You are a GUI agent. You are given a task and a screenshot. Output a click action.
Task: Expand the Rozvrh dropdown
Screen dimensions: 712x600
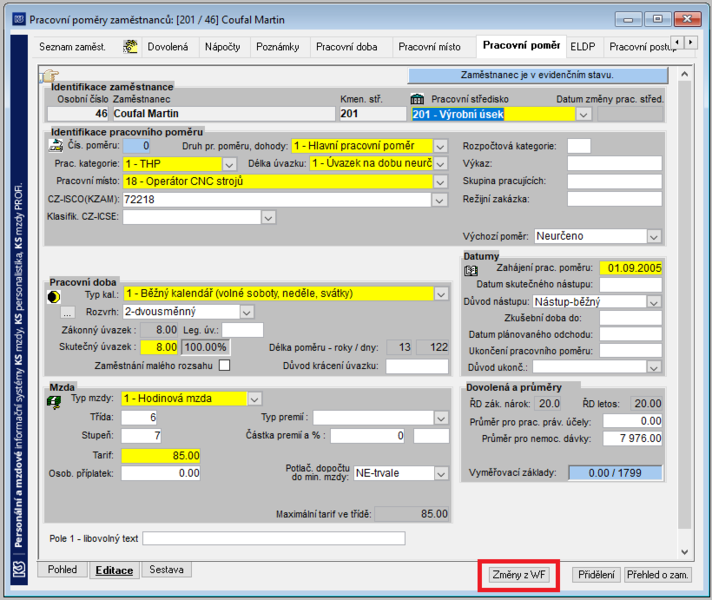point(247,312)
